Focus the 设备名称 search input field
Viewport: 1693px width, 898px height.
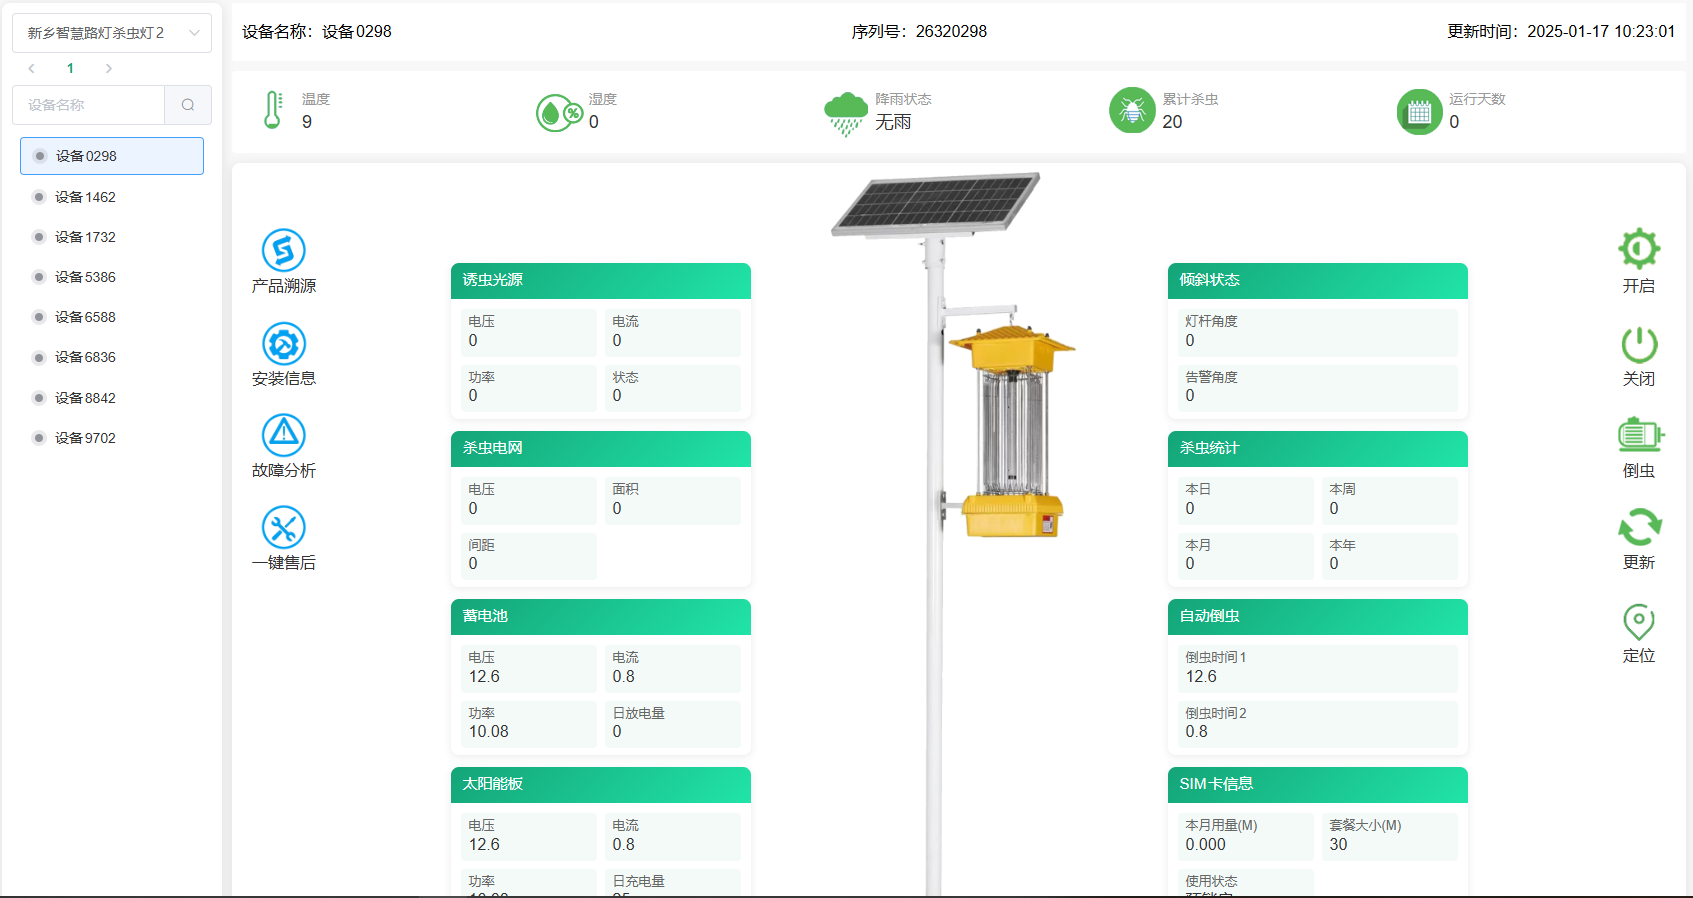point(89,105)
